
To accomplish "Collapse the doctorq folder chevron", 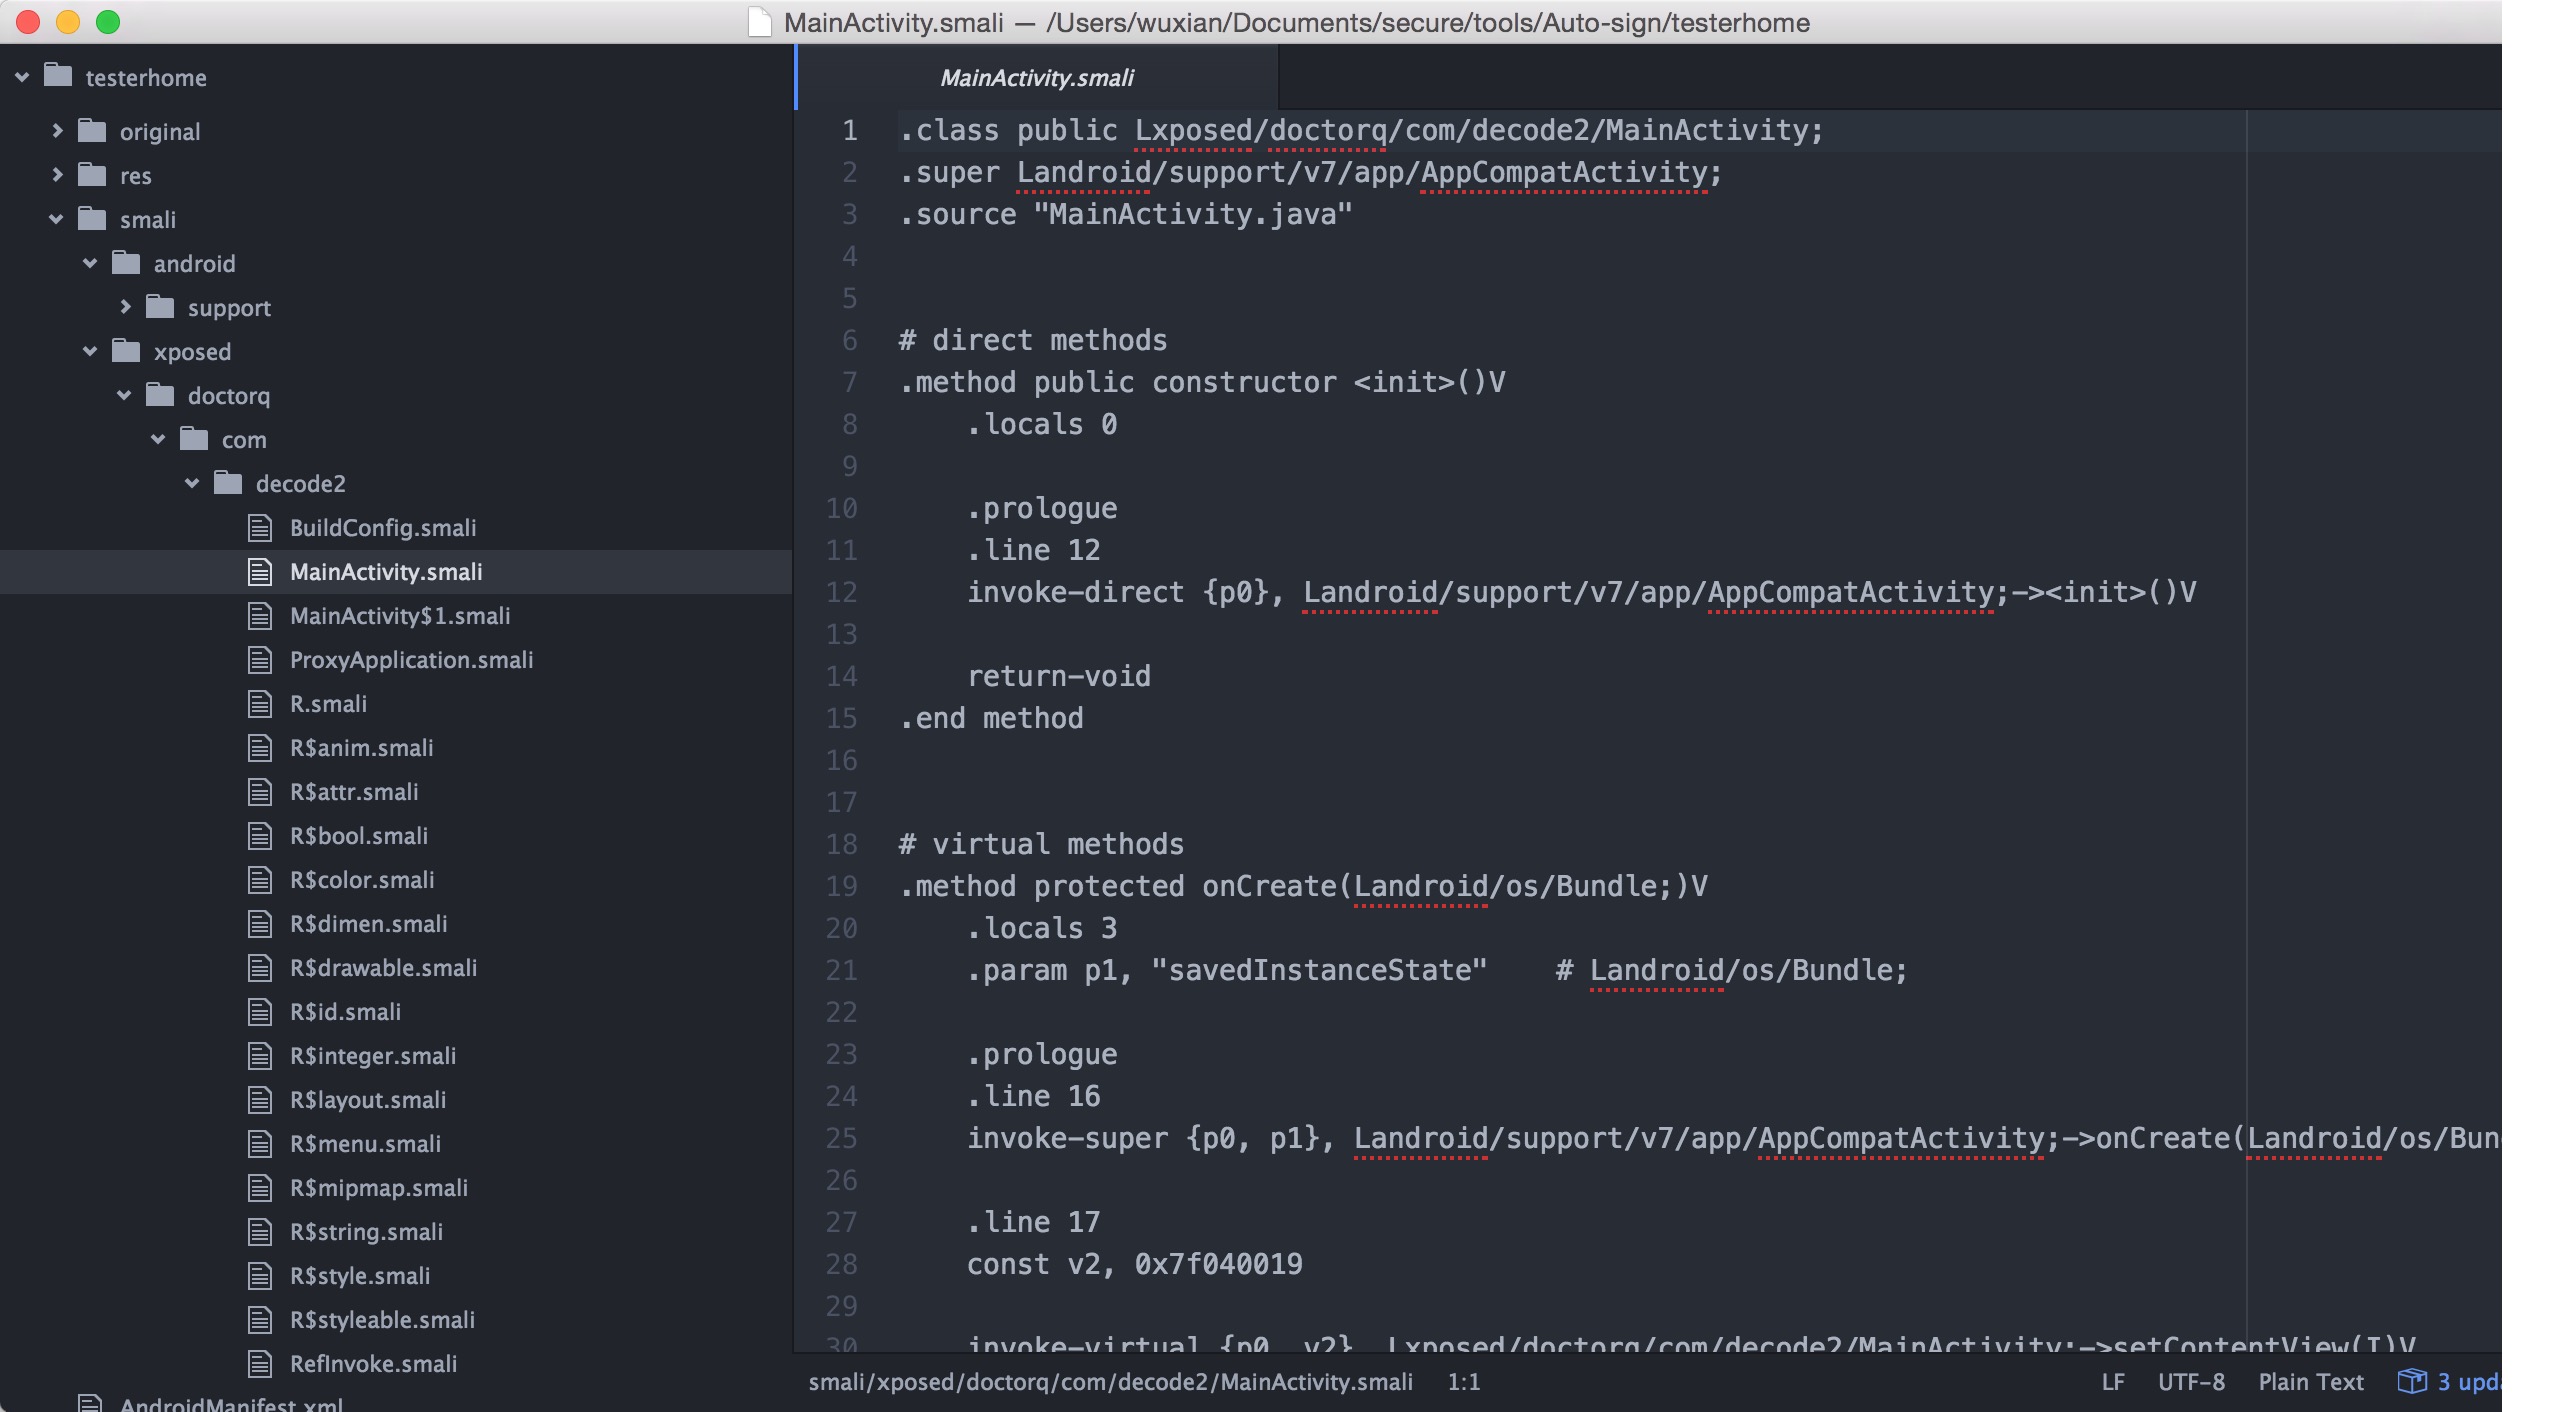I will [x=124, y=395].
